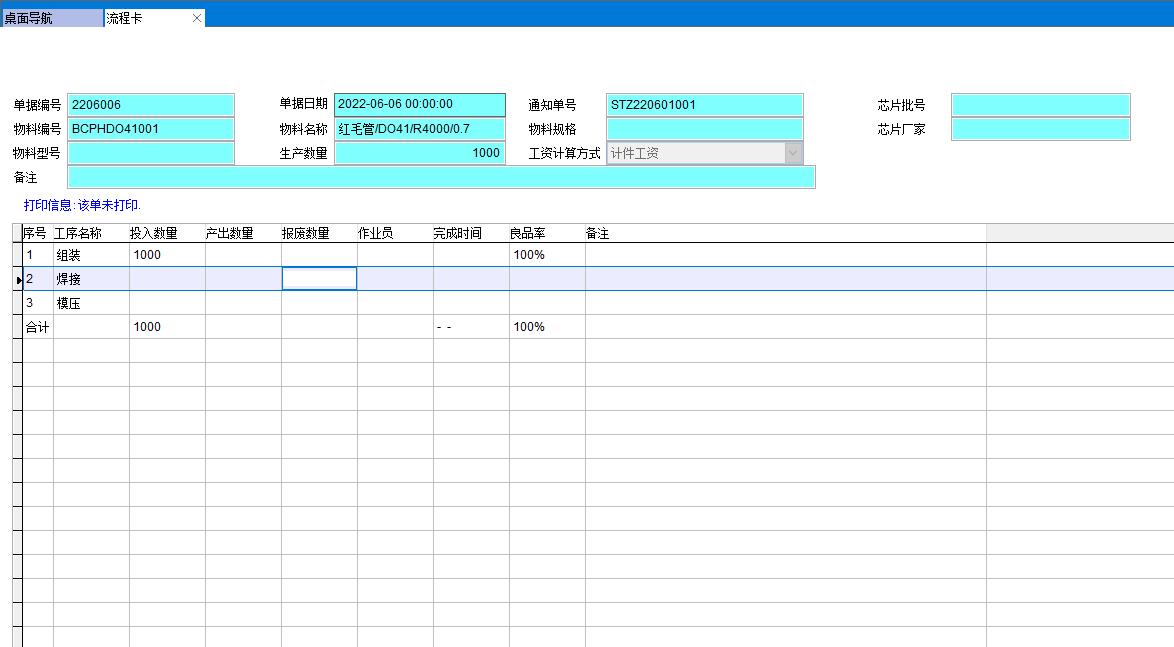Image resolution: width=1174 pixels, height=647 pixels.
Task: Click the 良品率 column header
Action: point(530,233)
